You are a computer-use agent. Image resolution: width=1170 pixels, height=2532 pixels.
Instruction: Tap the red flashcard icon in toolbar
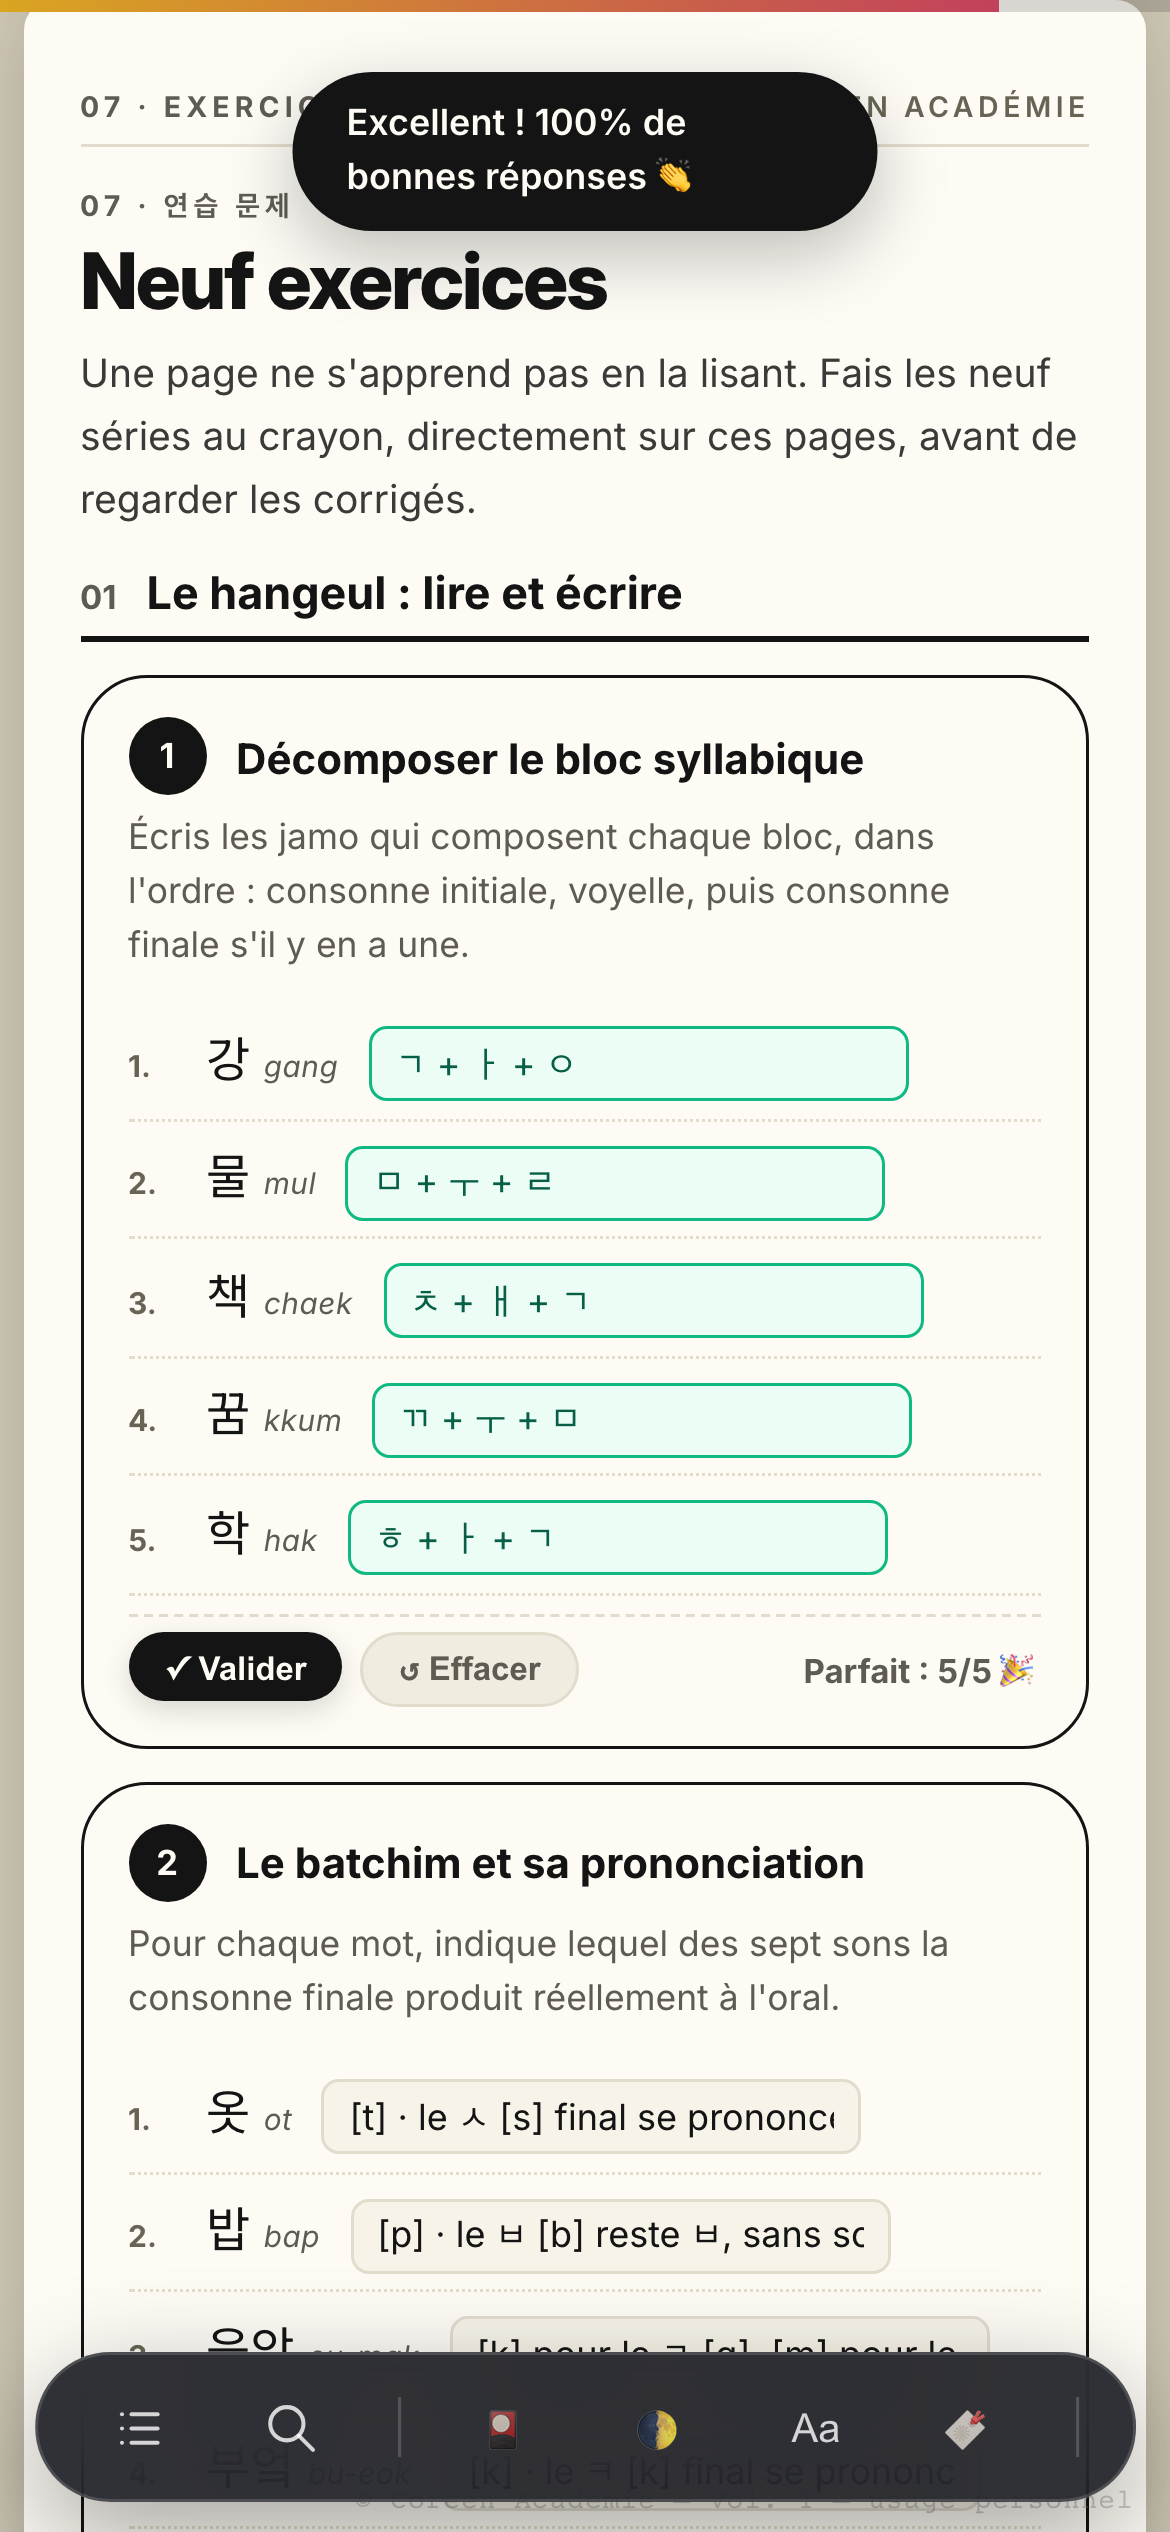point(503,2428)
